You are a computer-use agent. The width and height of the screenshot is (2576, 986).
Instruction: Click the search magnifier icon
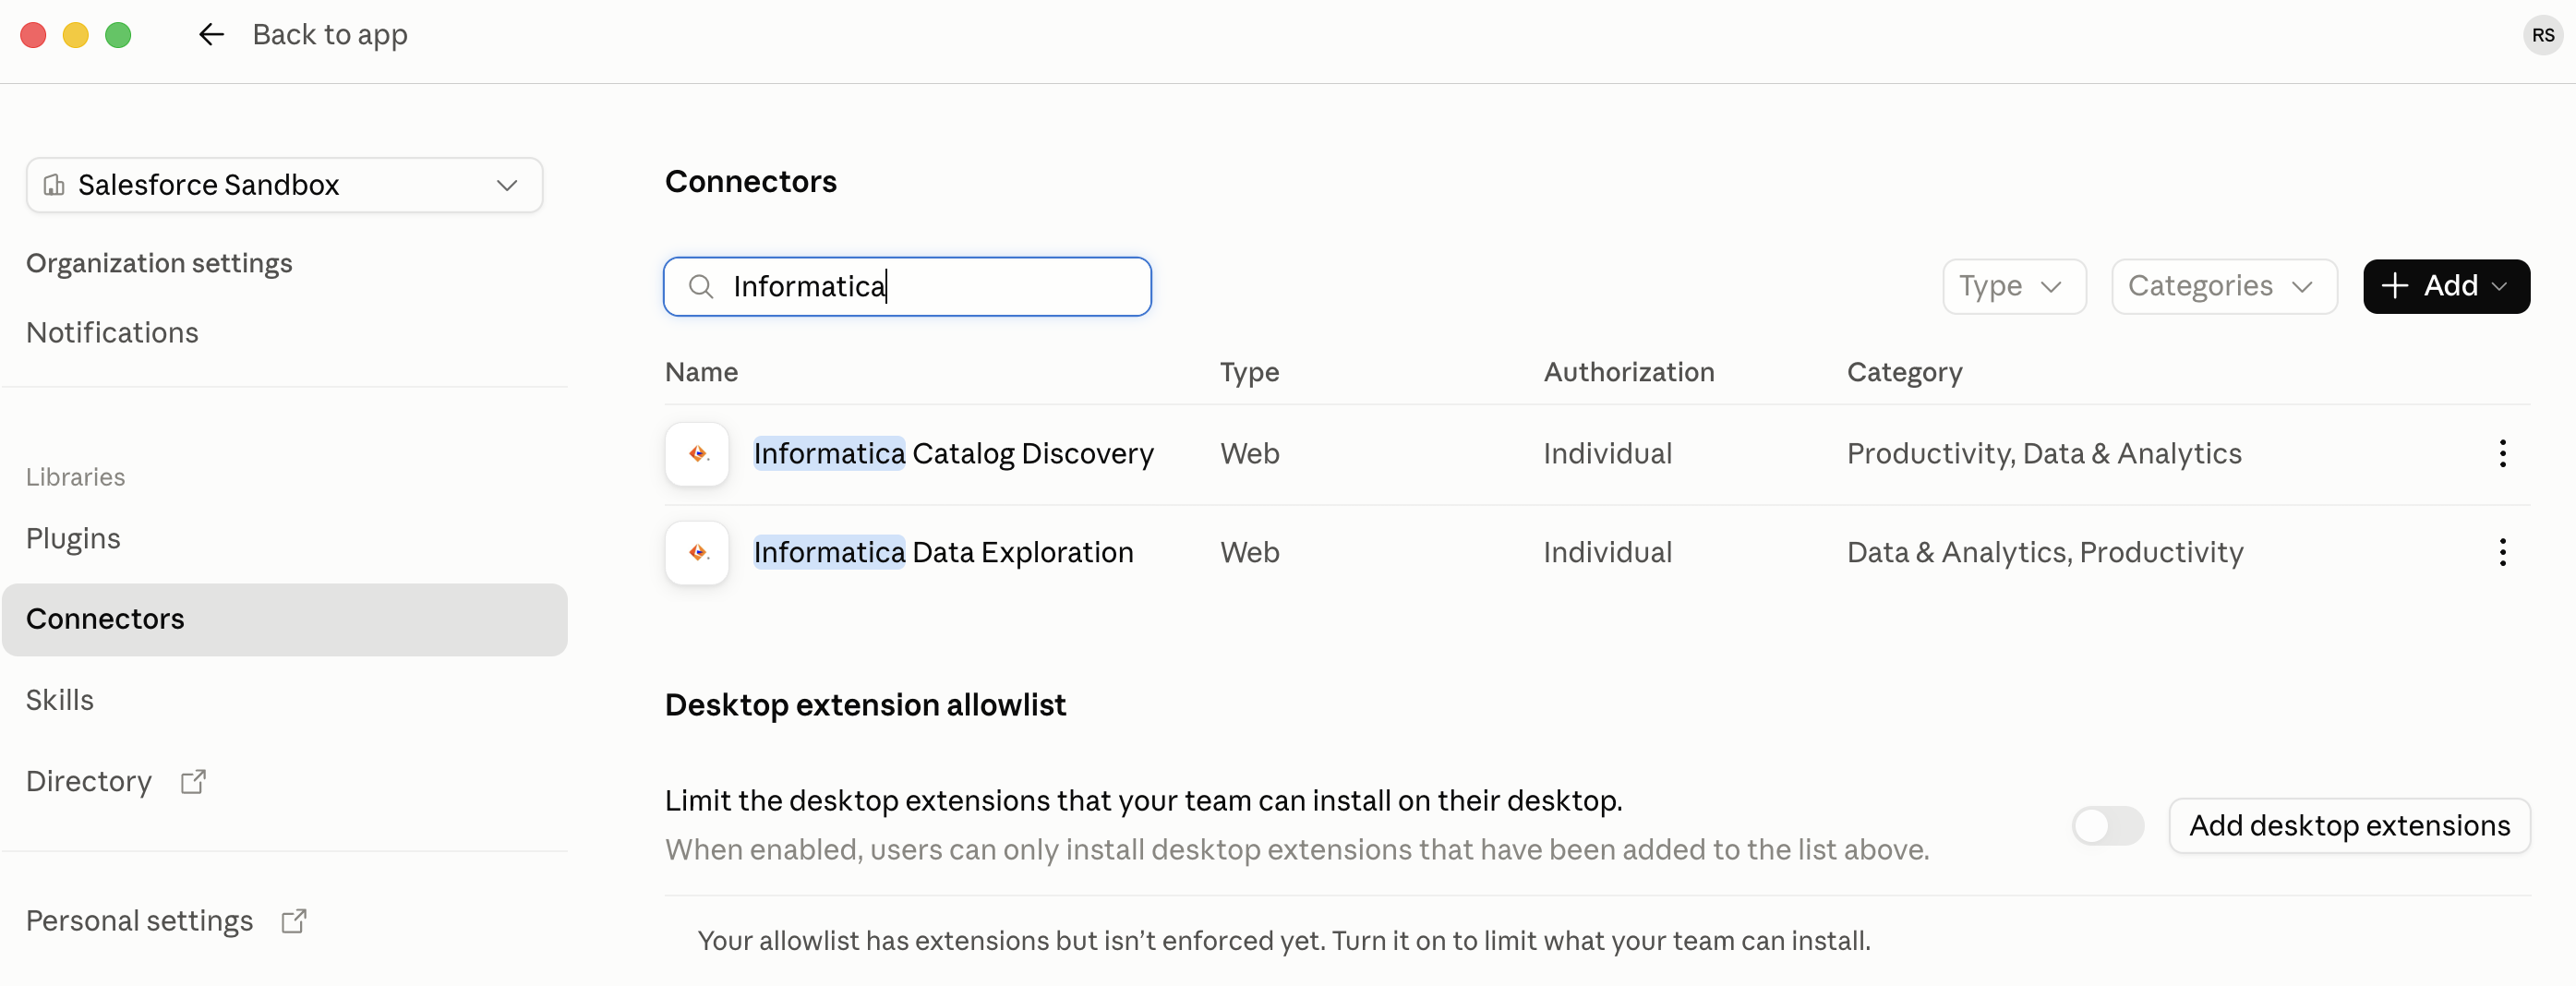[x=701, y=287]
